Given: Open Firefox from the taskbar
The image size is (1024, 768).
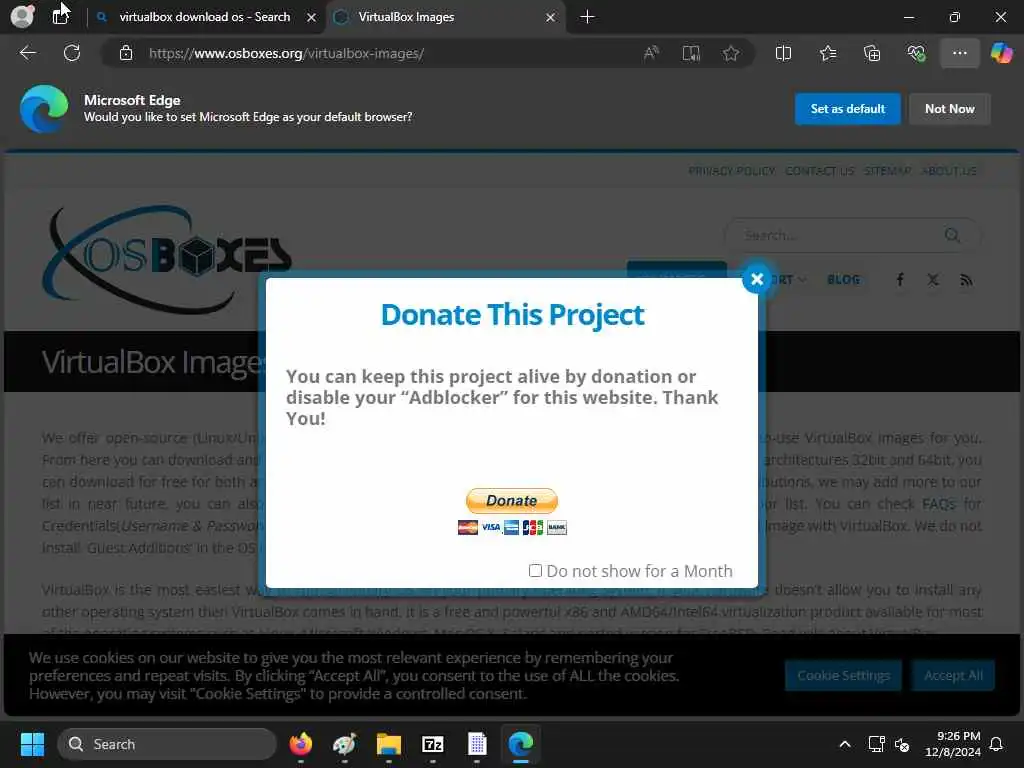Looking at the screenshot, I should pos(300,744).
